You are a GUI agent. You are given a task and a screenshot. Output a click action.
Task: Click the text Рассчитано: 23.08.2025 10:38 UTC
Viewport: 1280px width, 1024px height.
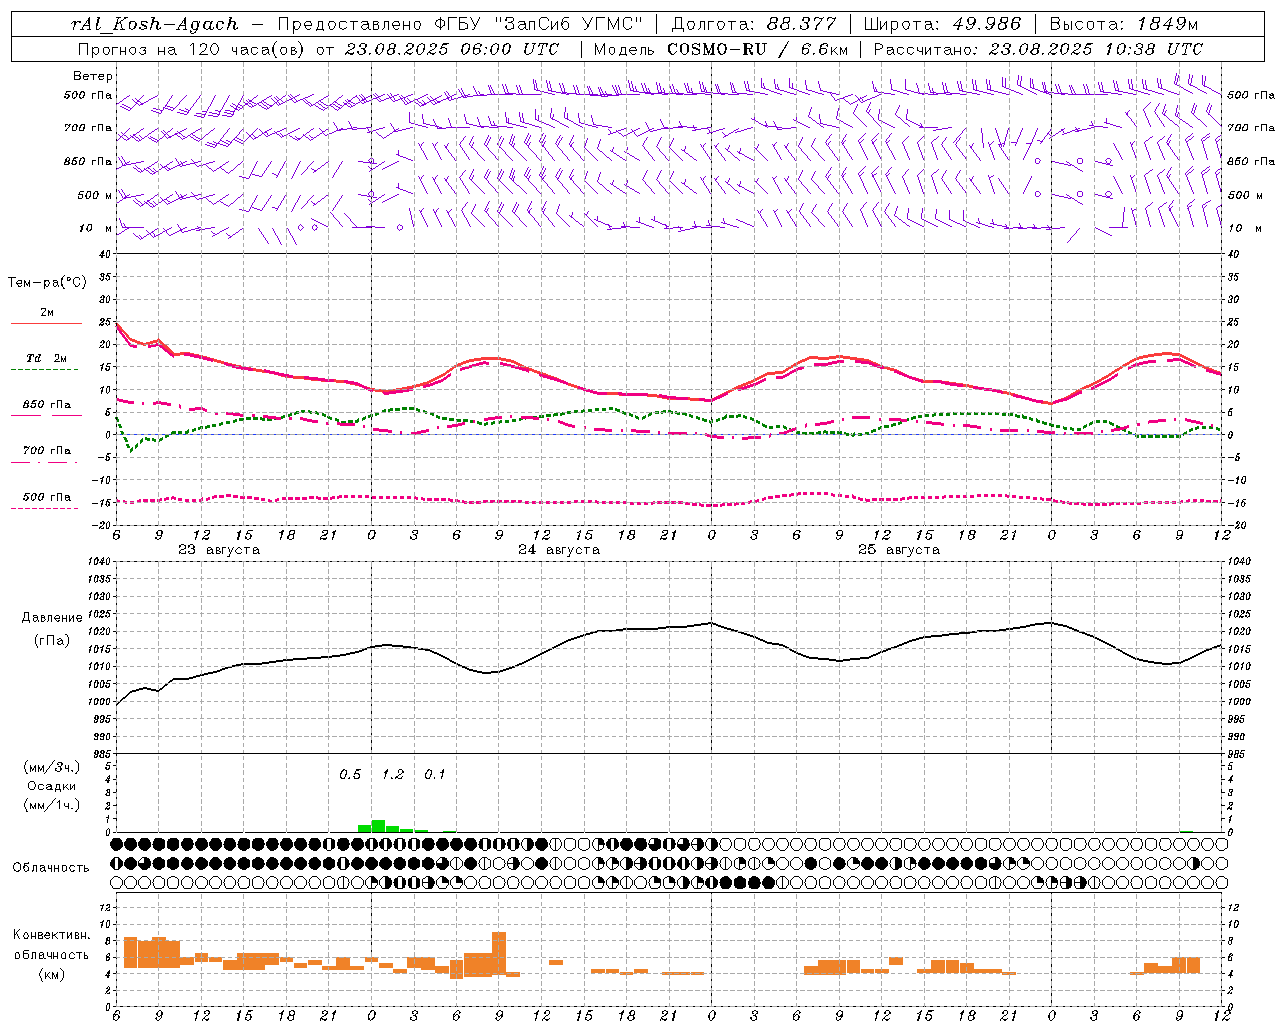click(x=1038, y=48)
